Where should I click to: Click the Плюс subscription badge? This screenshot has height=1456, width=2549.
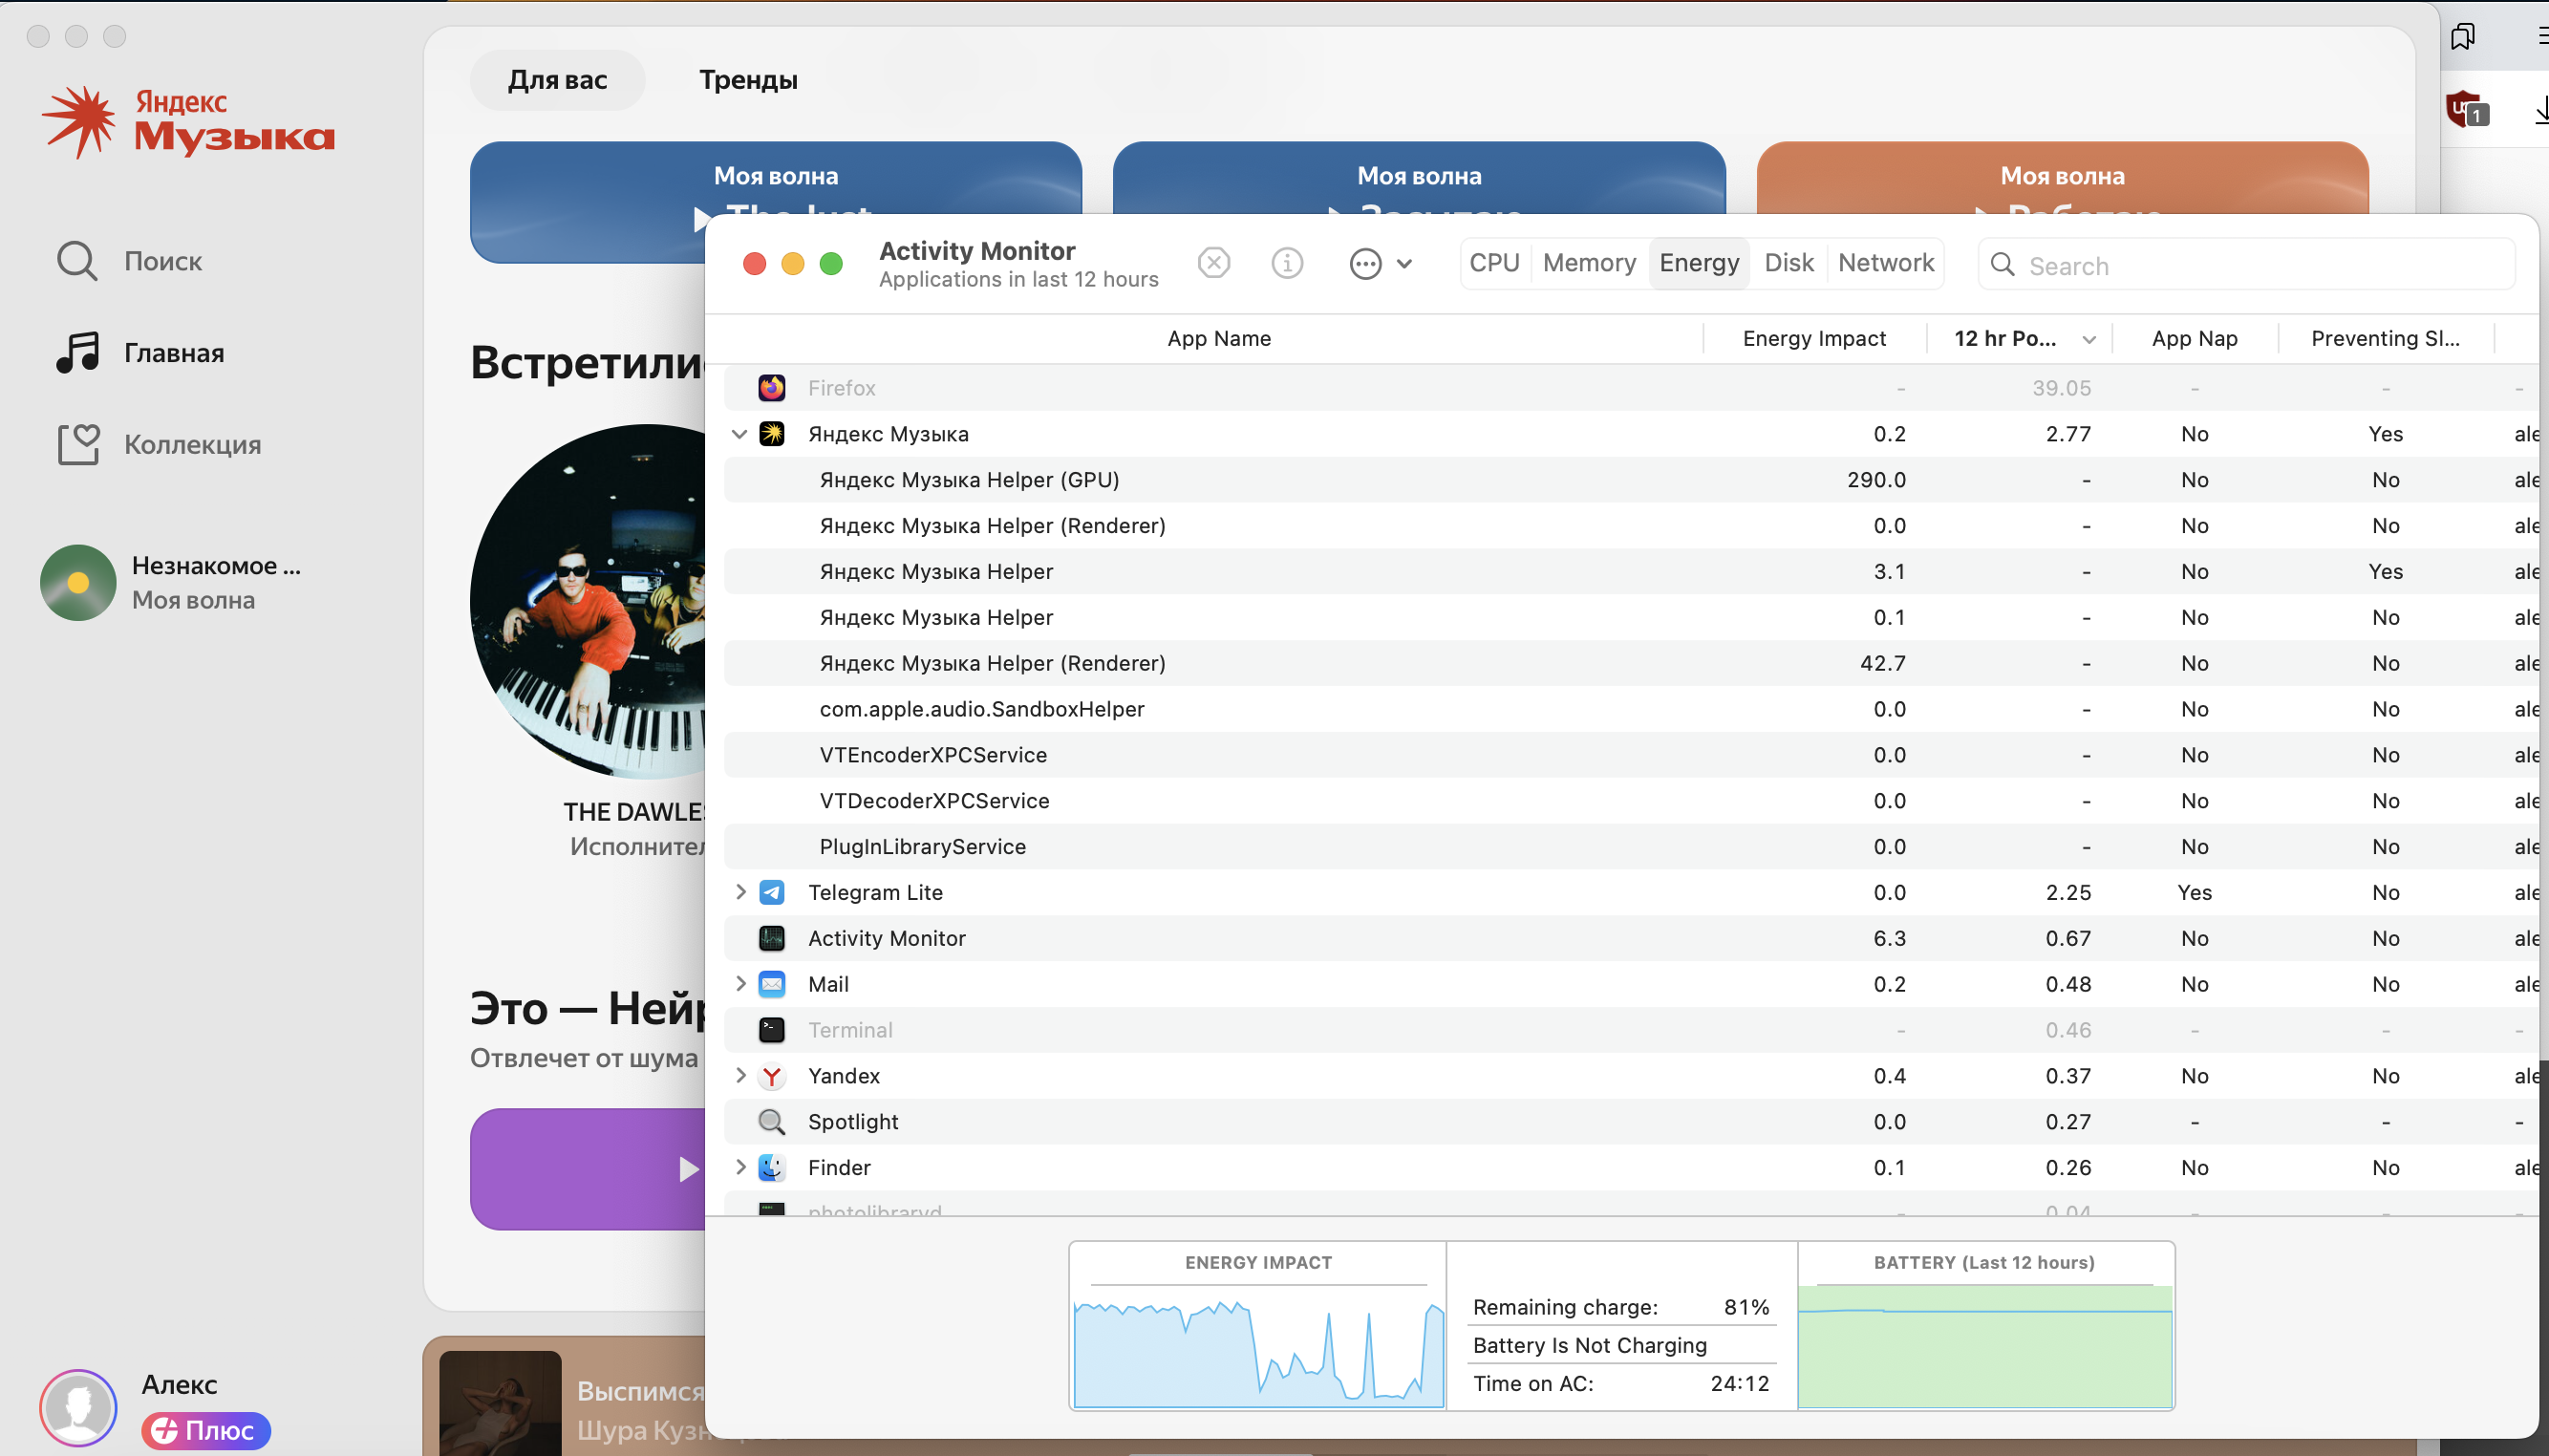[x=206, y=1431]
